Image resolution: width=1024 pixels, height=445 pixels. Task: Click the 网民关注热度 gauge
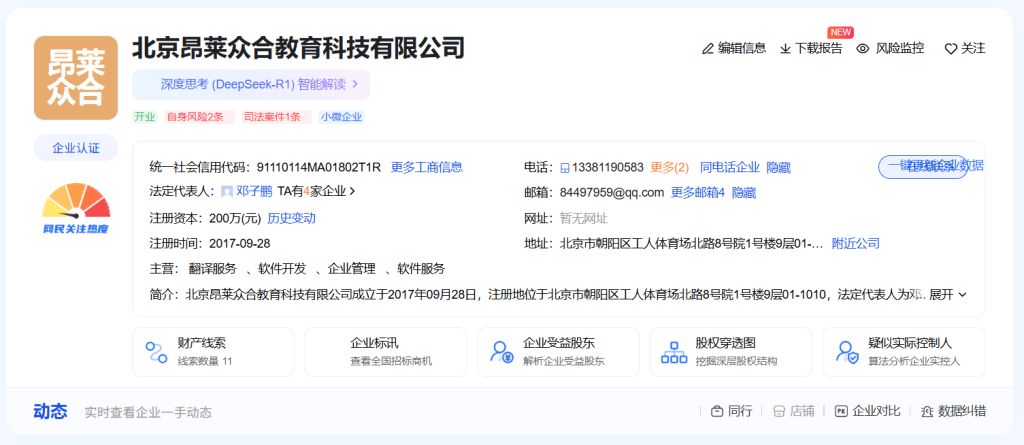click(x=76, y=208)
